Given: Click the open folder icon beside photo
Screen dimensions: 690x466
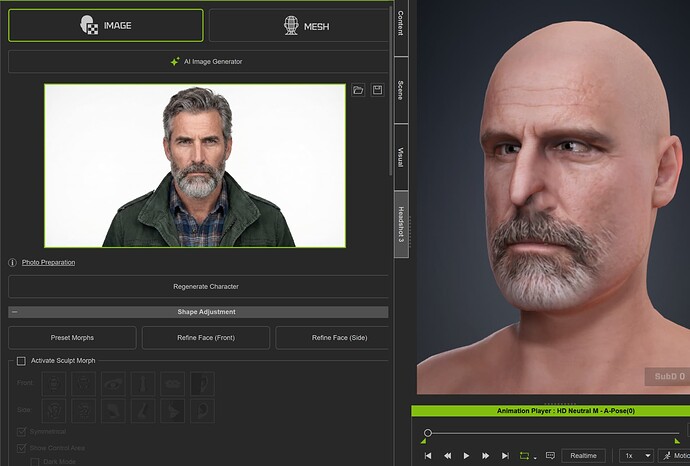Looking at the screenshot, I should pos(358,90).
